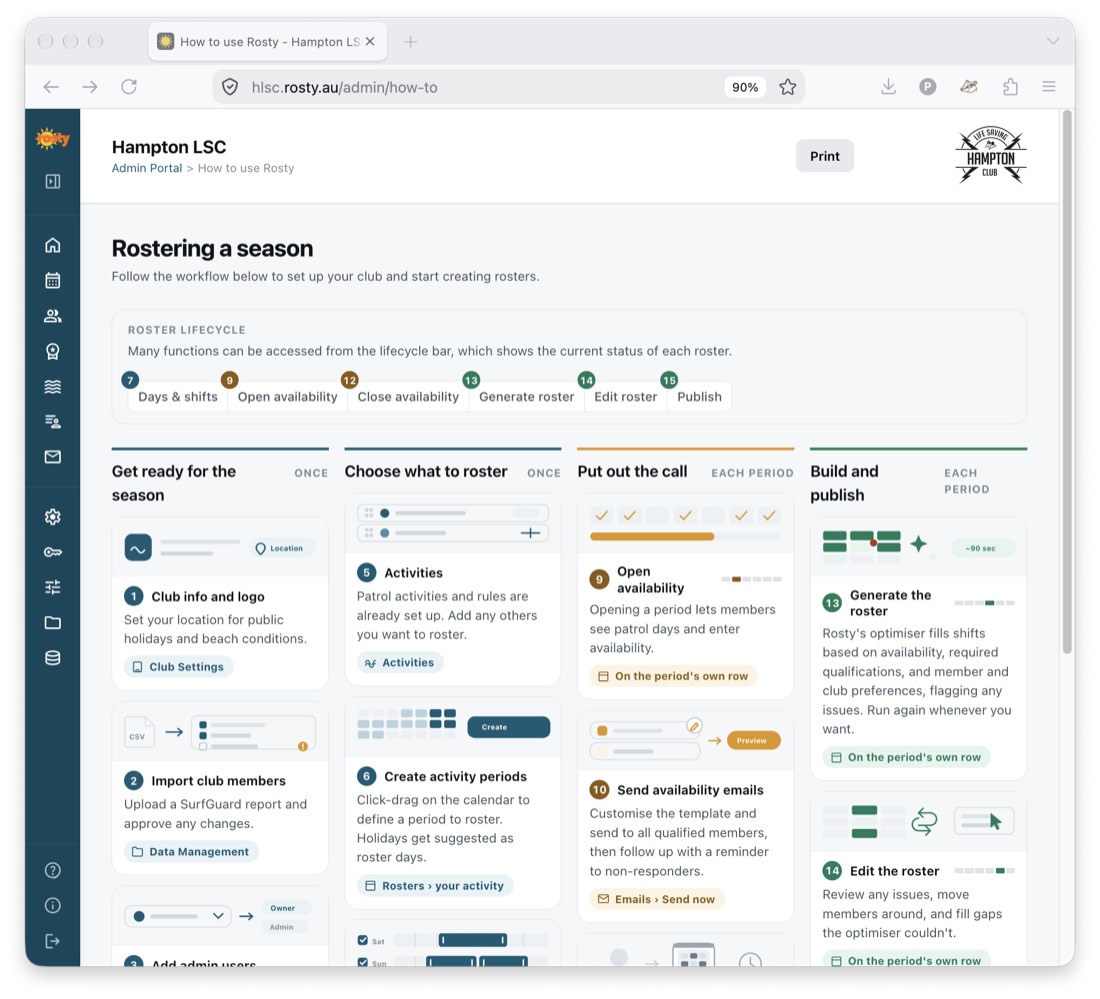This screenshot has height=999, width=1100.
Task: Click the Print button
Action: [824, 156]
